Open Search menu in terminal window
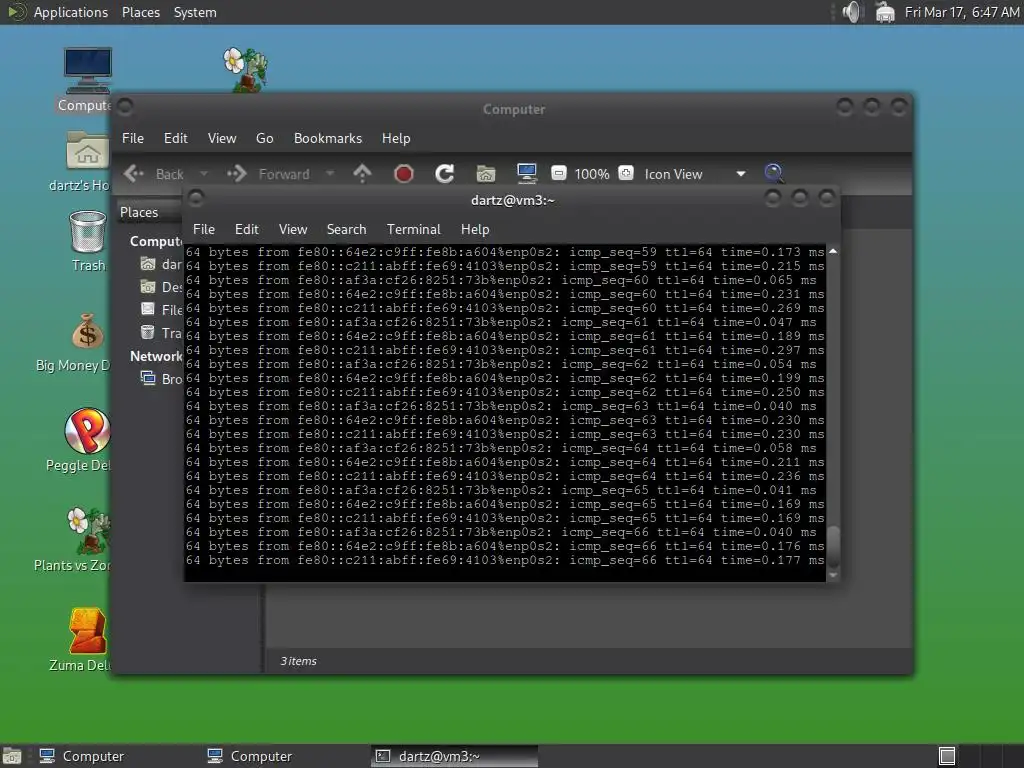This screenshot has height=768, width=1024. tap(346, 229)
